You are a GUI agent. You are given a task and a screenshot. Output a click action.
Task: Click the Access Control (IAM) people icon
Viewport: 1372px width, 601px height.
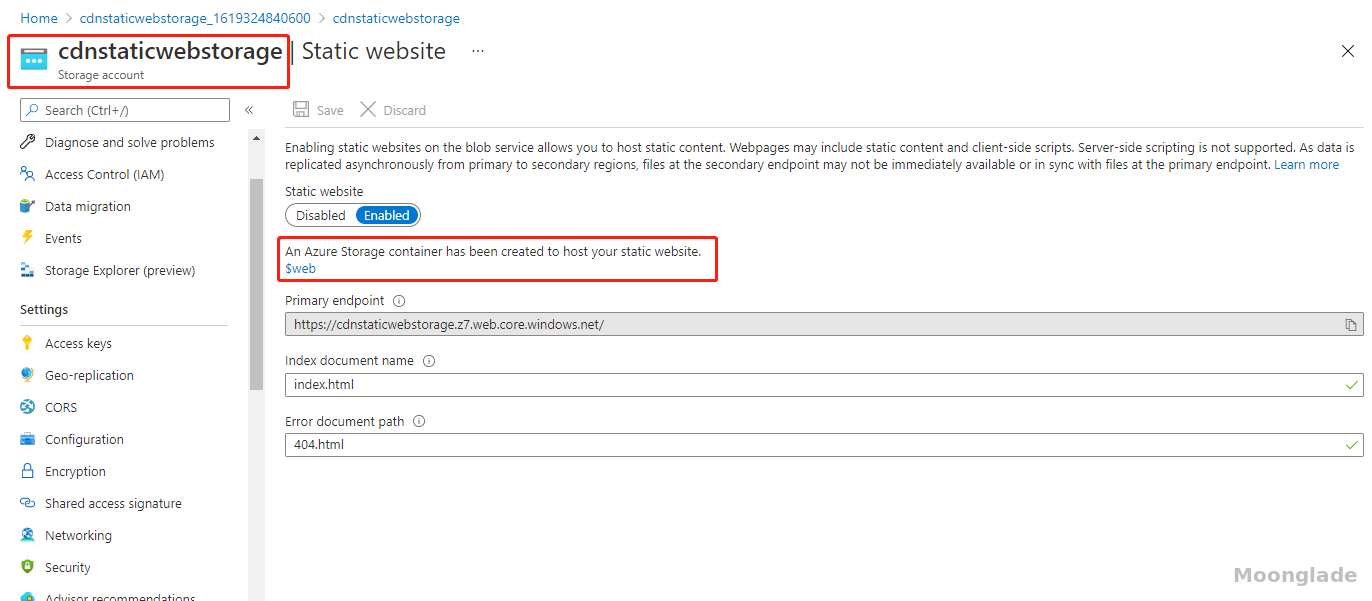[x=28, y=174]
